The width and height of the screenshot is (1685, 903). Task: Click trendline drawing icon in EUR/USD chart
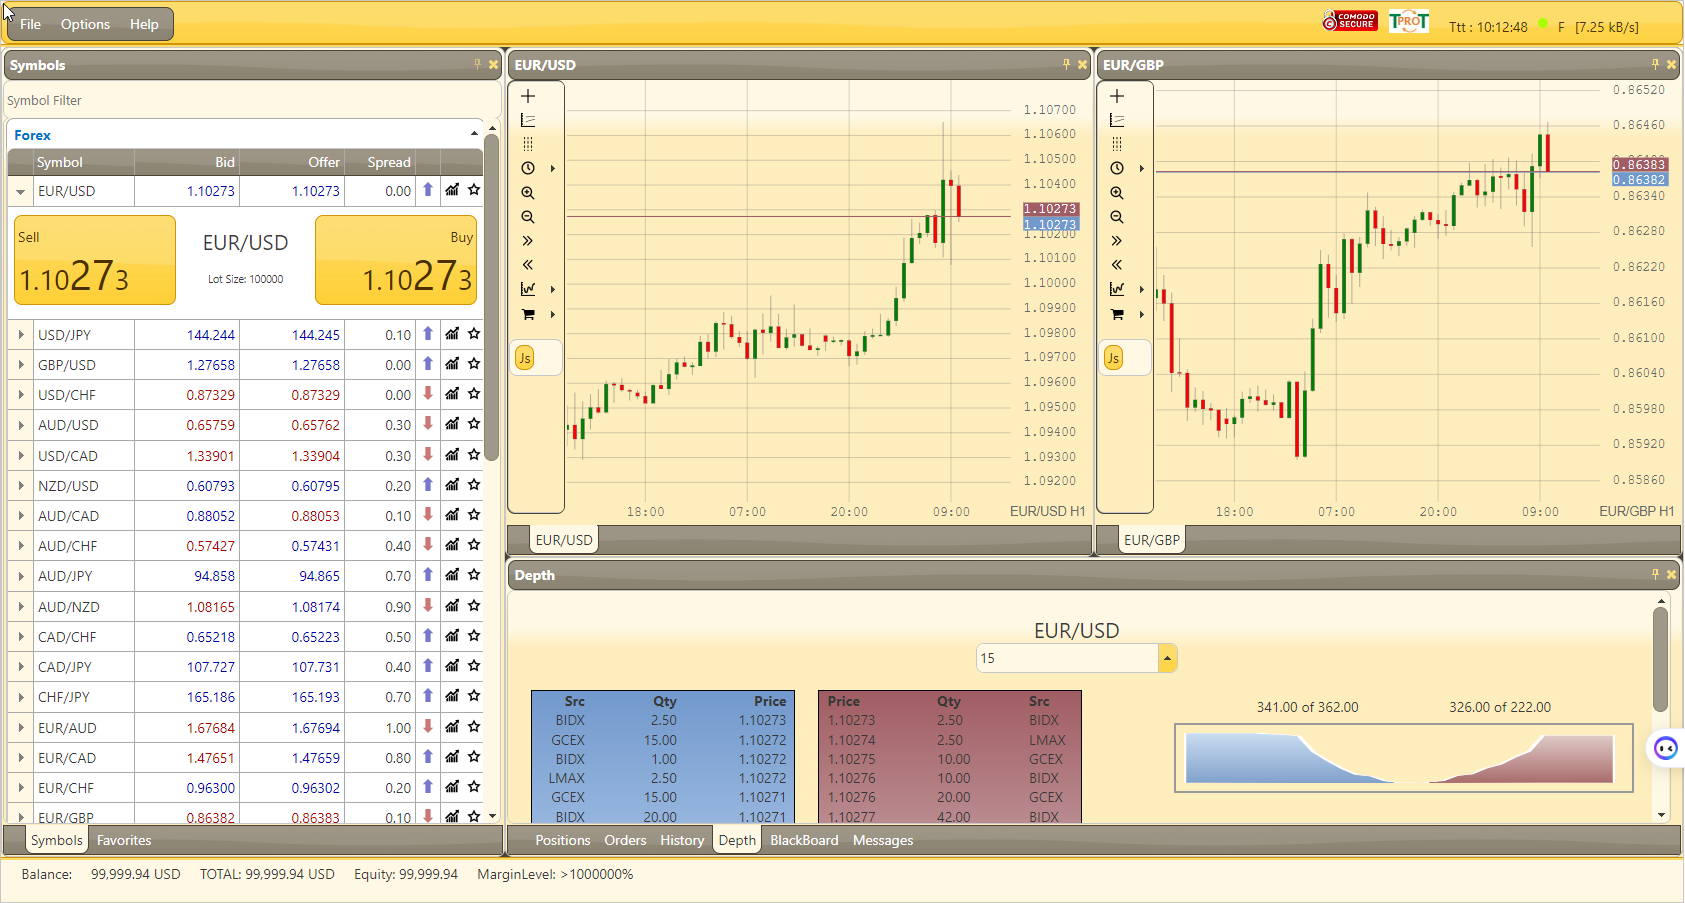[x=528, y=120]
